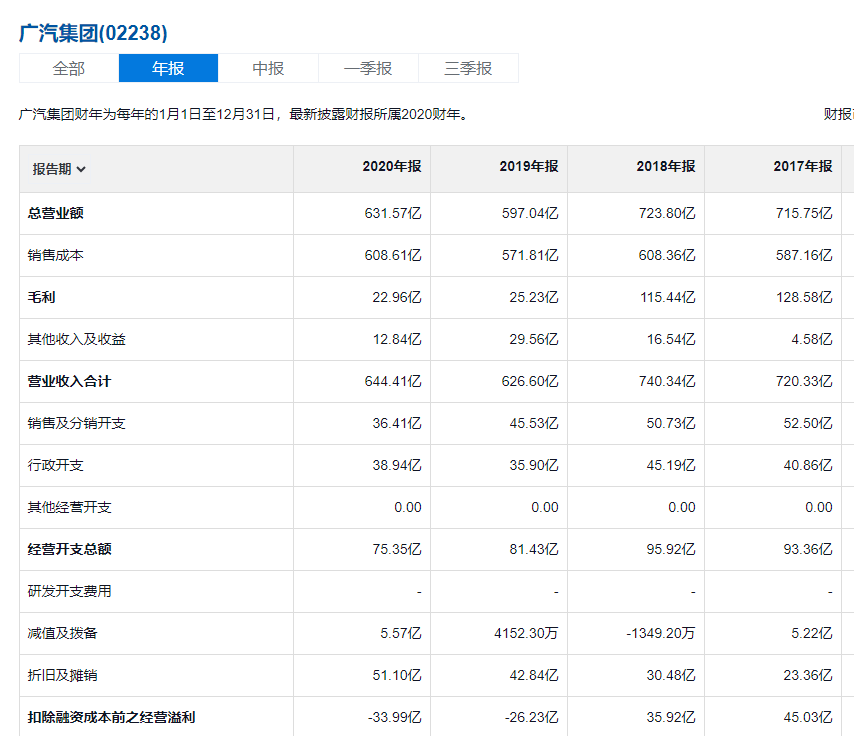
Task: Switch to the 一季报 tab
Action: point(368,68)
